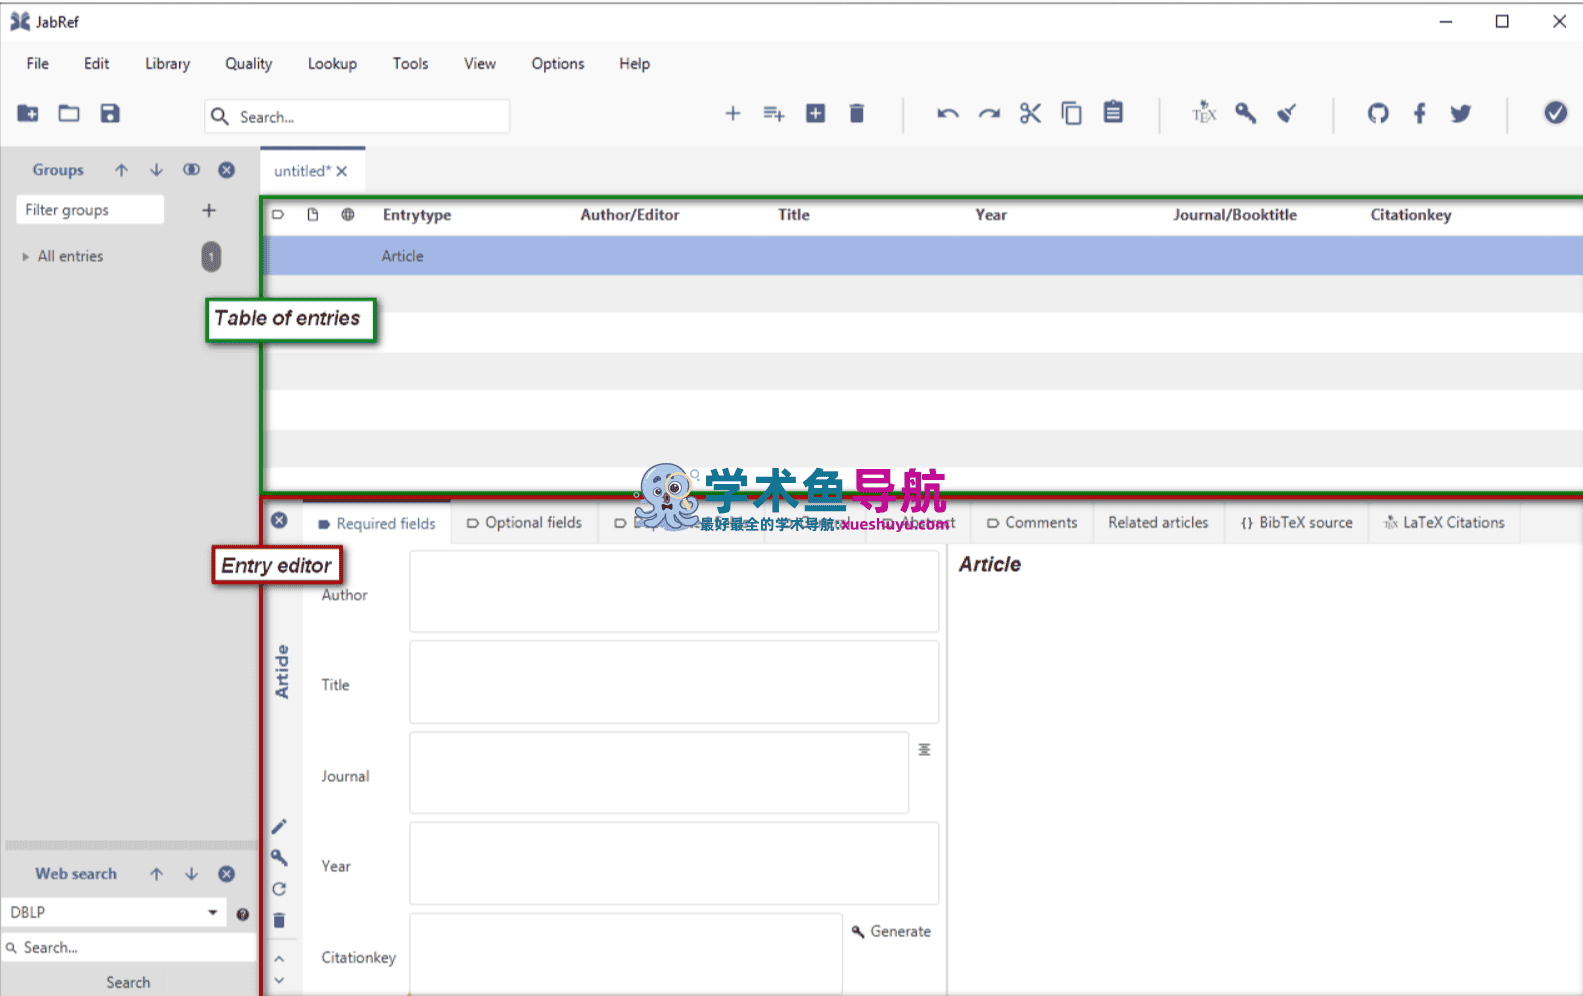Toggle groups intersection/union mode
This screenshot has height=996, width=1583.
pos(191,170)
